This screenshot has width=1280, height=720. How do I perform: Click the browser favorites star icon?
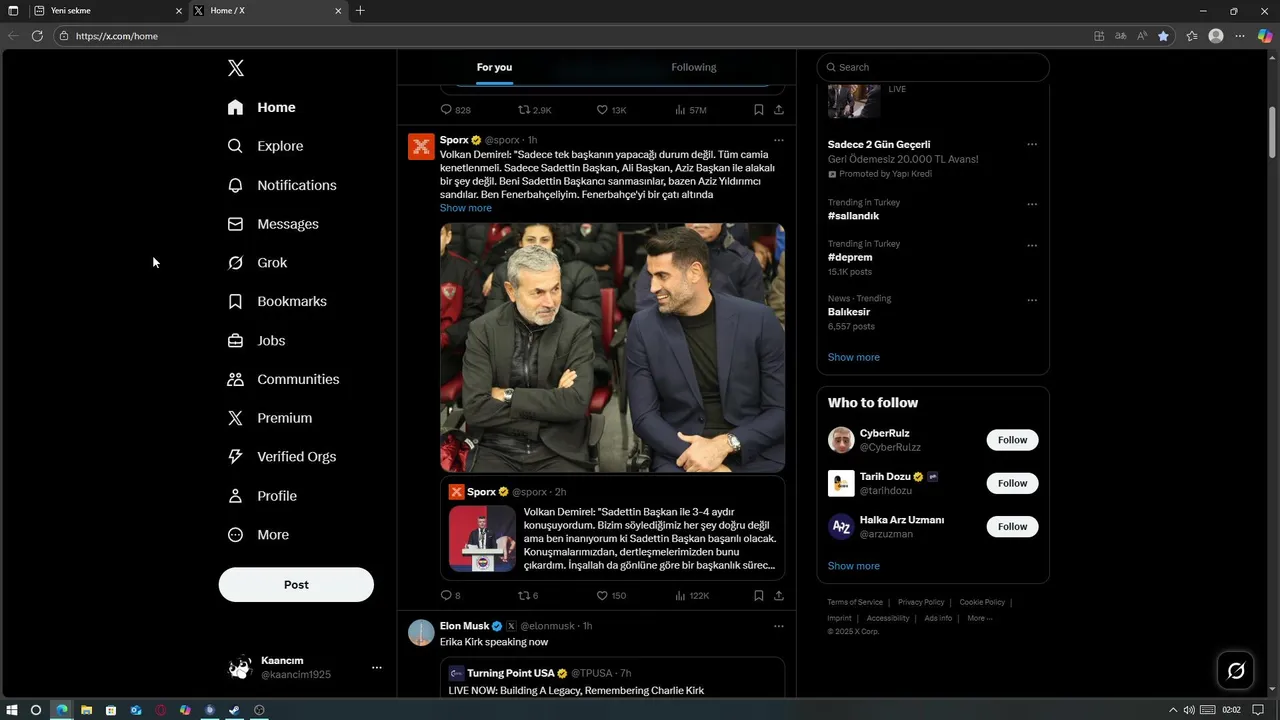pos(1163,36)
